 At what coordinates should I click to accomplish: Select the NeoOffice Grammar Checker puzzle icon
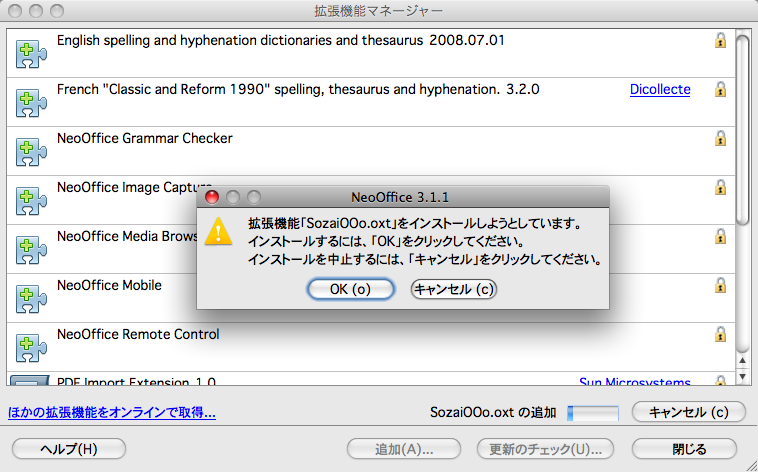click(31, 151)
